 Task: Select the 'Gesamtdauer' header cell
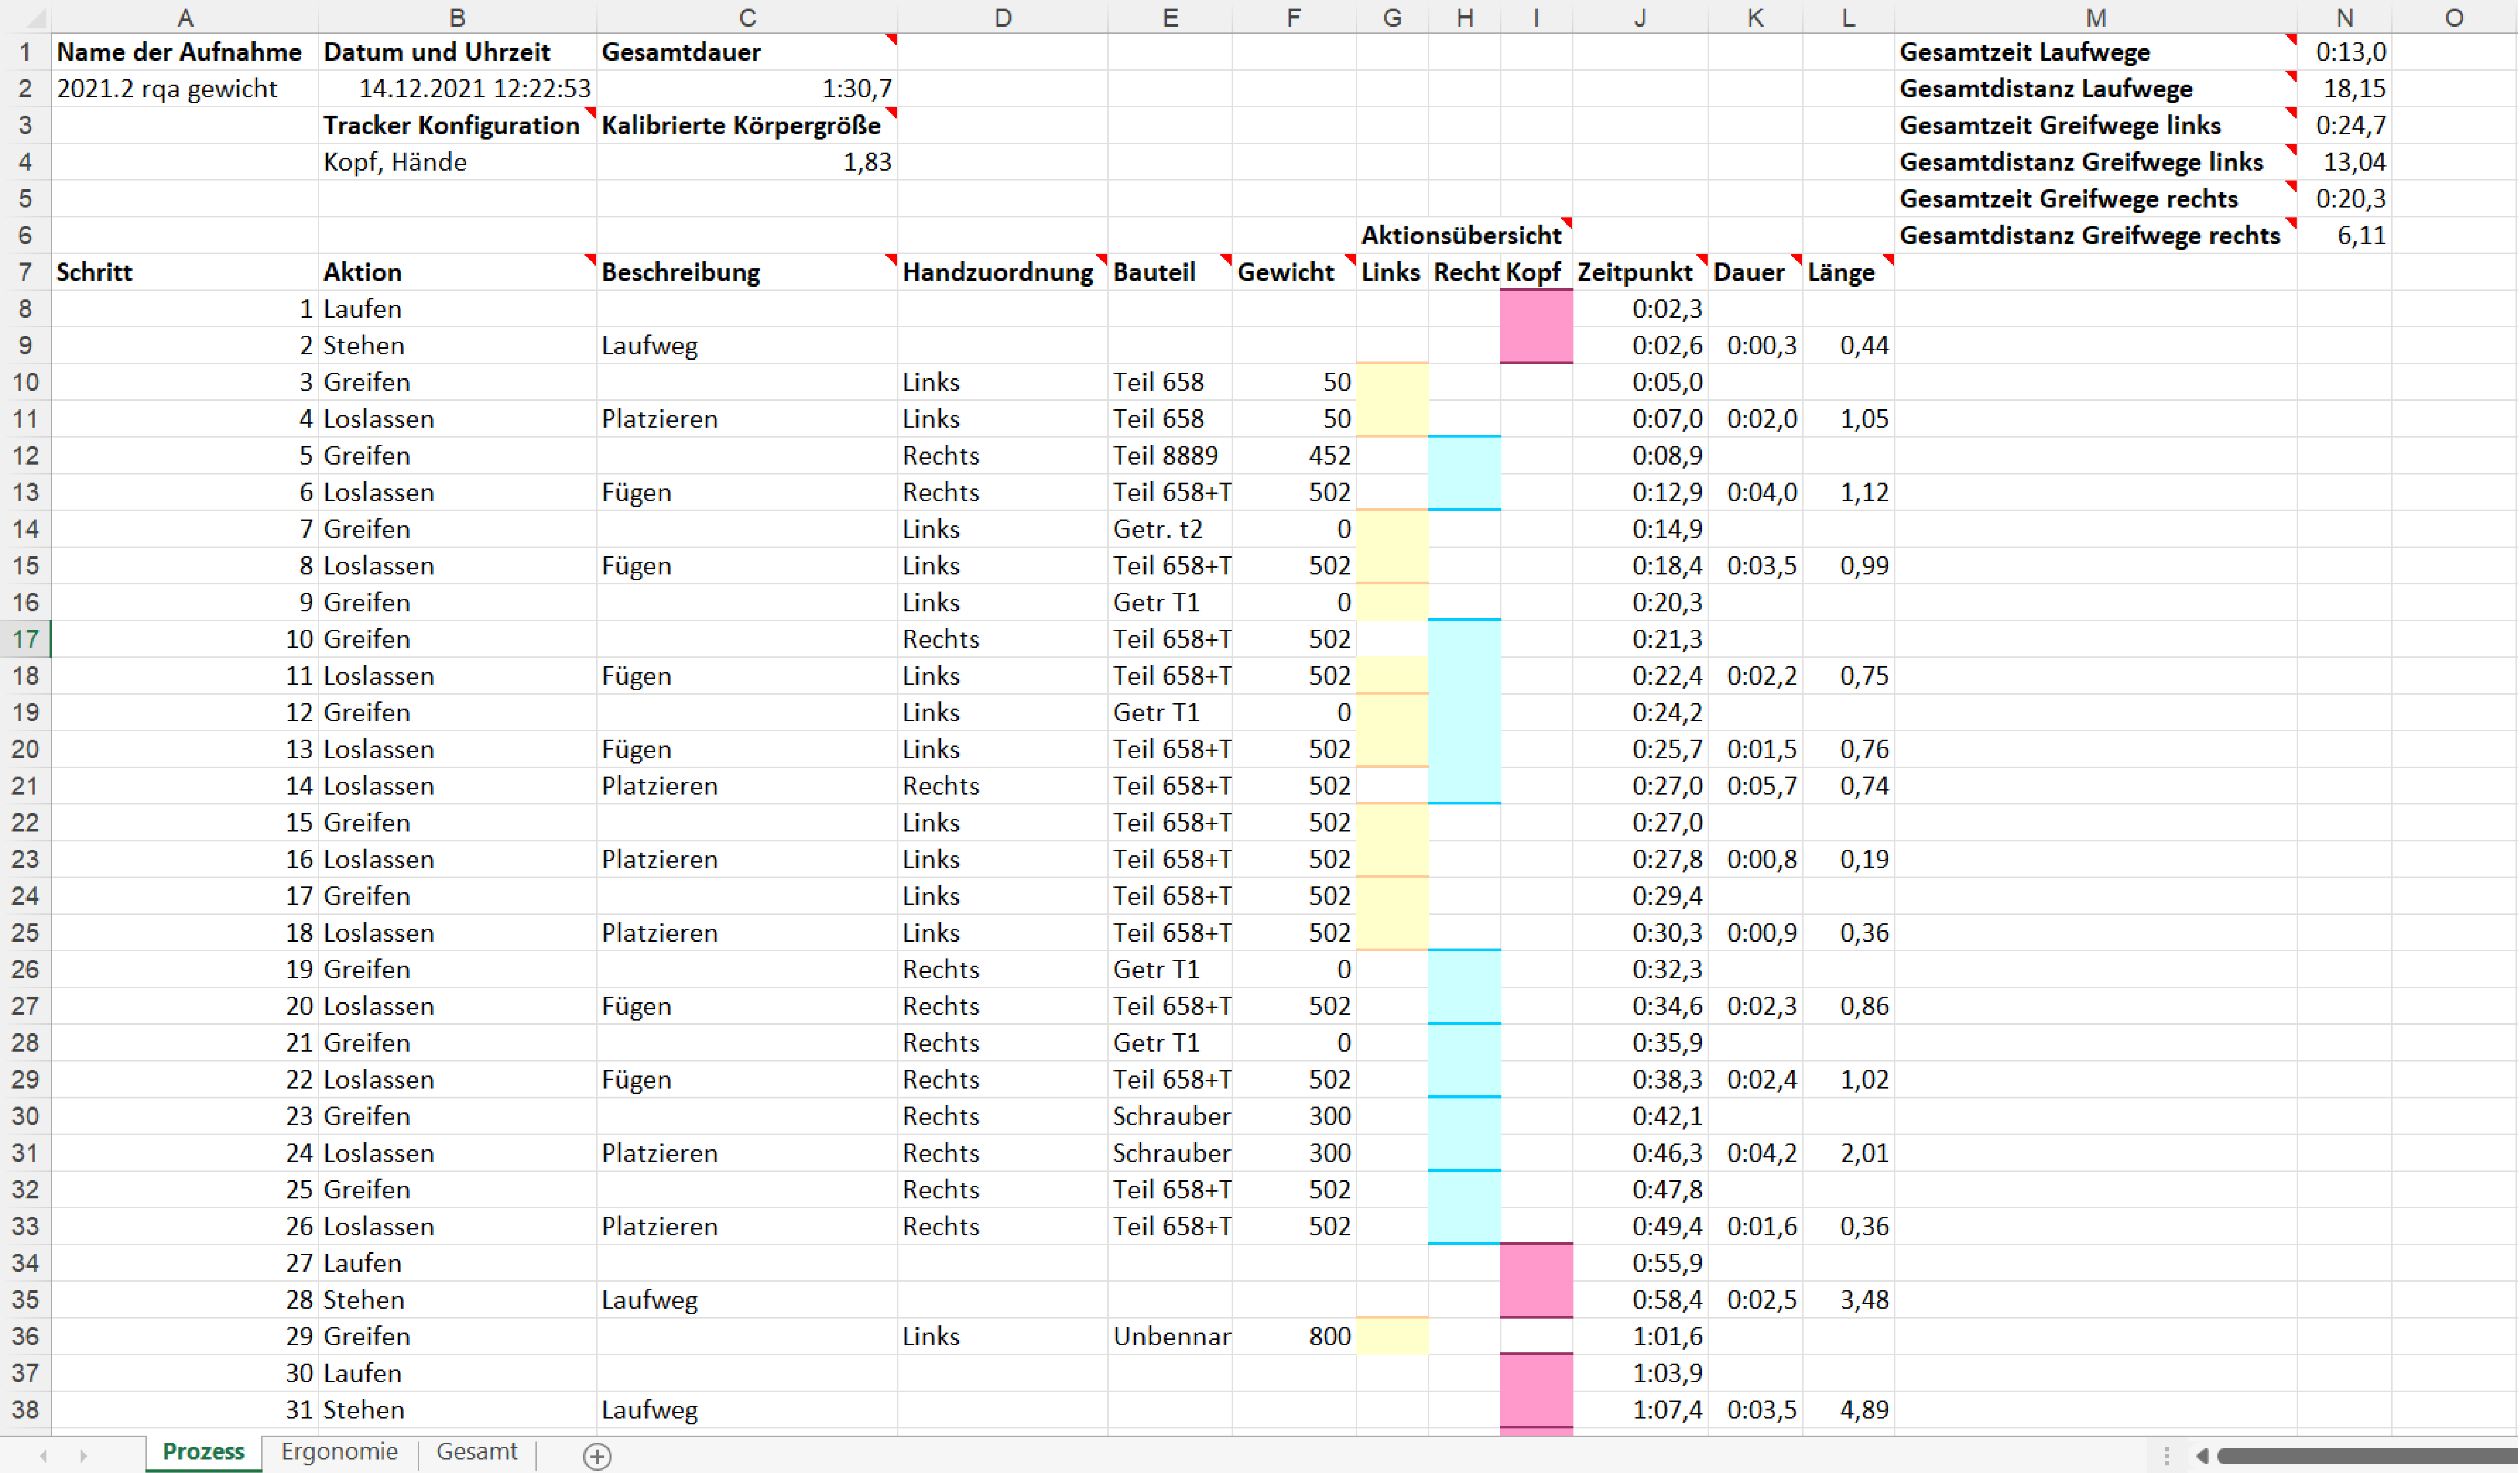click(747, 52)
